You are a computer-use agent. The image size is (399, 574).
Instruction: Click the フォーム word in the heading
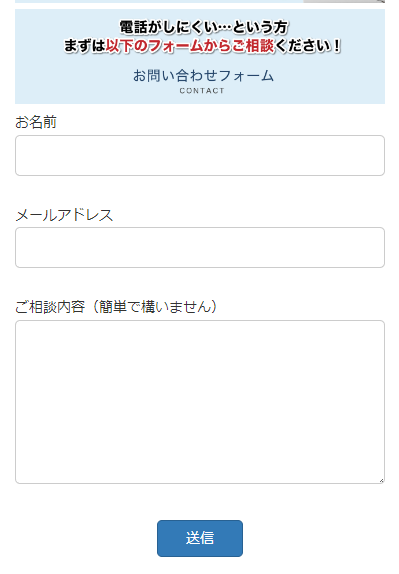[x=246, y=76]
